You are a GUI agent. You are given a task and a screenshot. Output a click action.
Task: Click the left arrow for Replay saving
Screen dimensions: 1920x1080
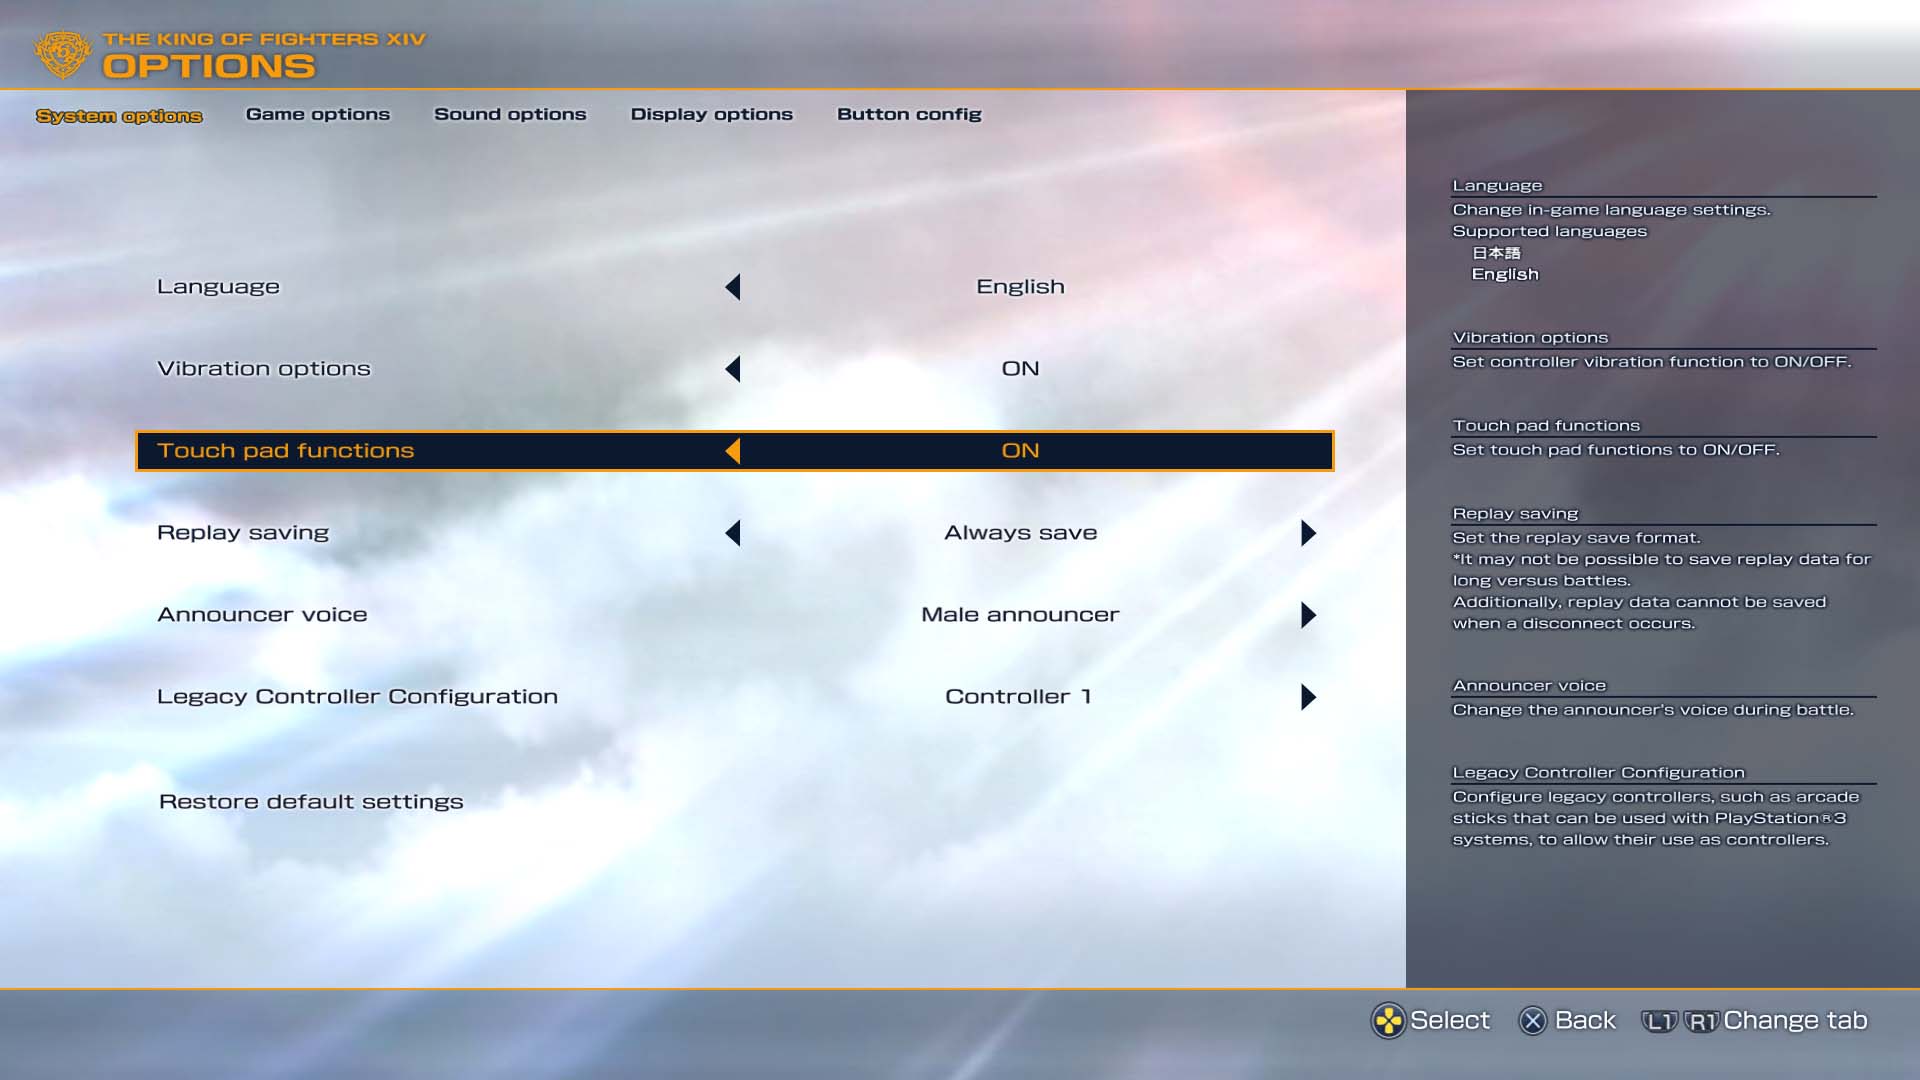click(733, 533)
